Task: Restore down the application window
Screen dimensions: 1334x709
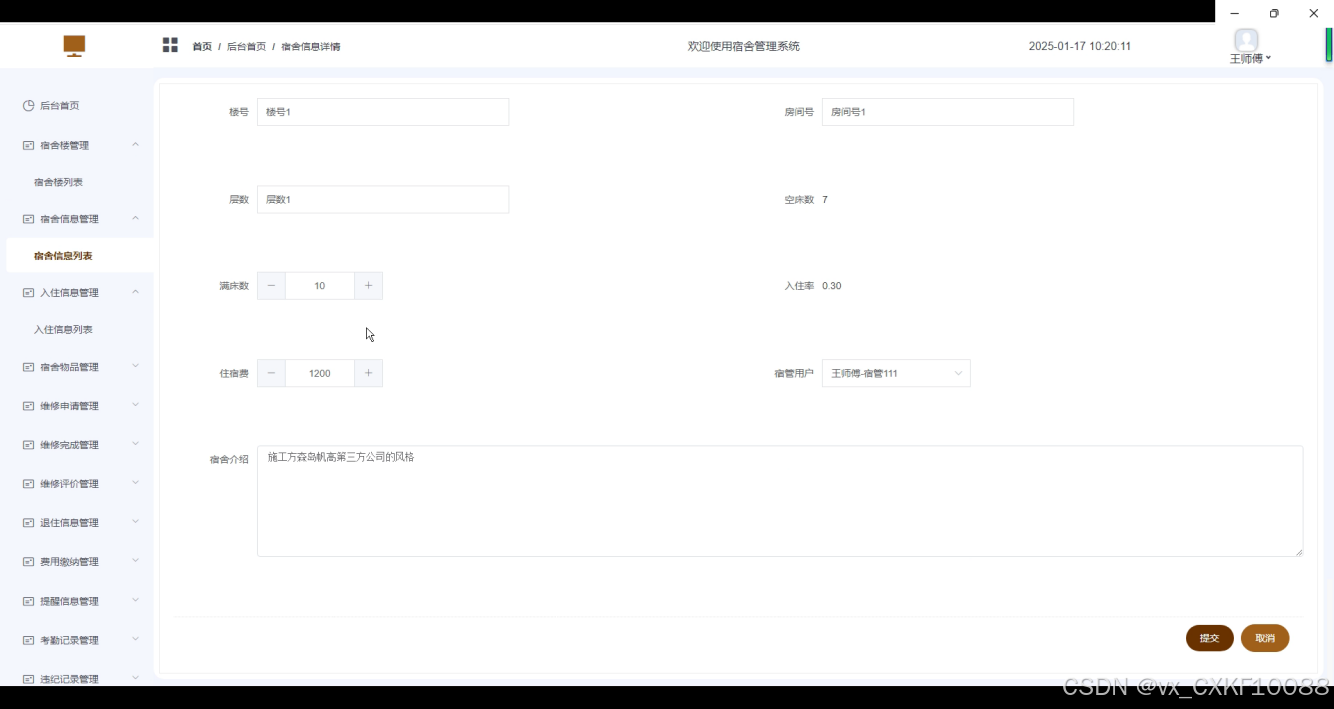Action: coord(1274,13)
